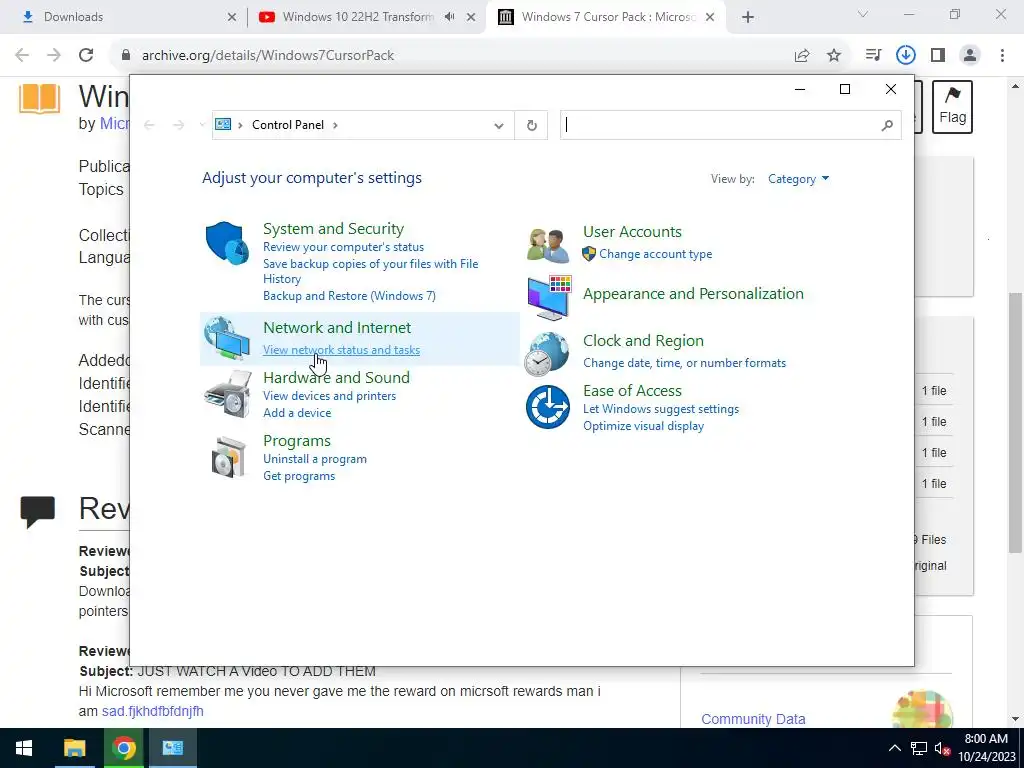Open Hardware and Sound printer icon
Screen dimensions: 1024x768
[x=227, y=394]
